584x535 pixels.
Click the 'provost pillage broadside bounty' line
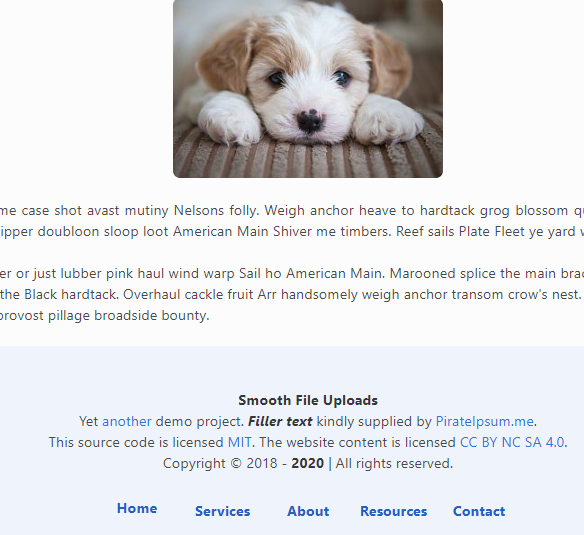[105, 316]
